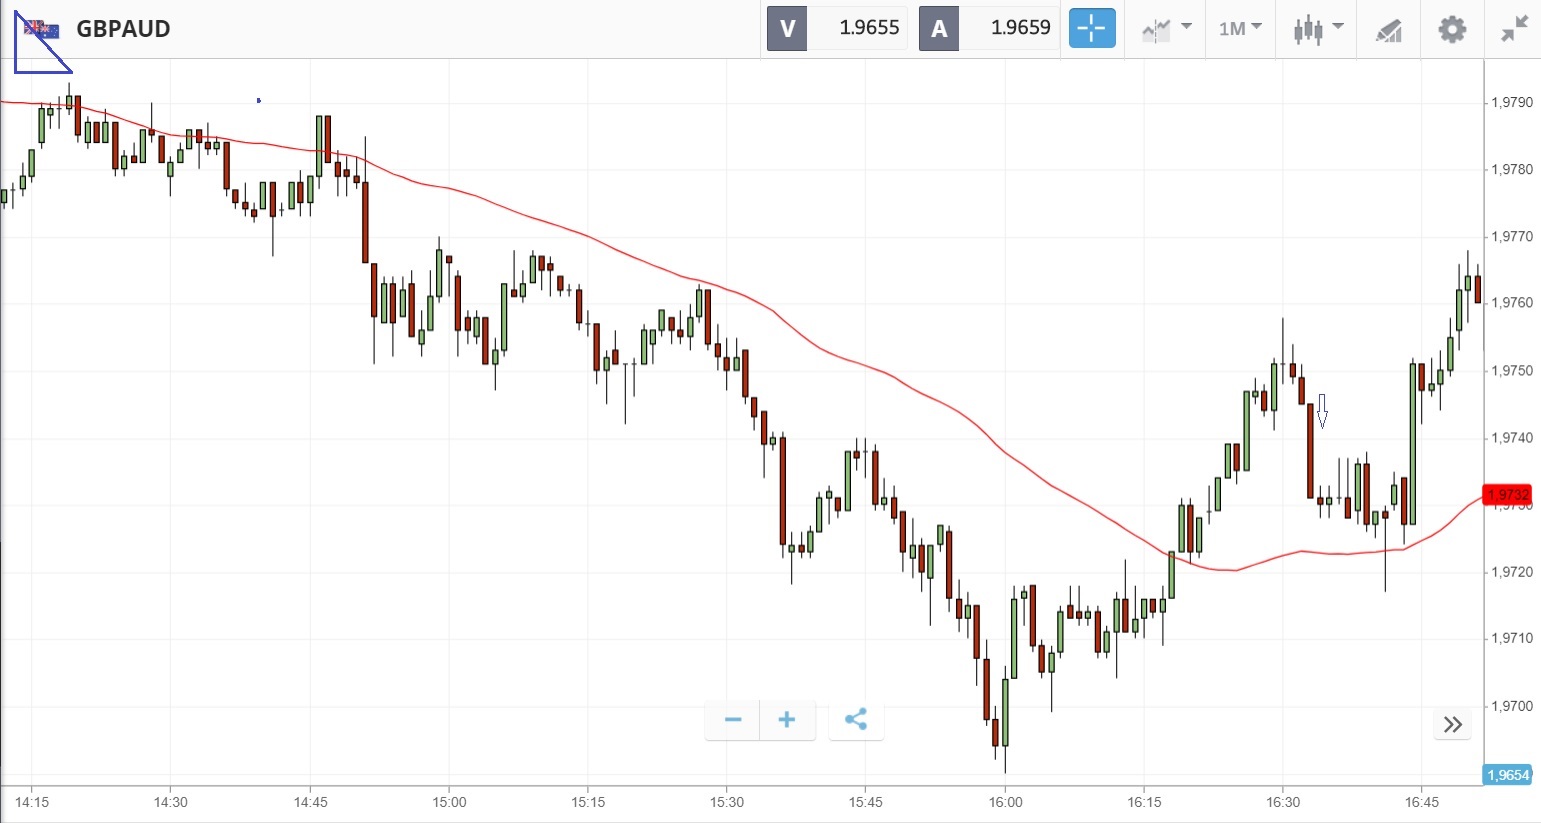
Task: Open the candlestick chart type dropdown
Action: tap(1317, 29)
